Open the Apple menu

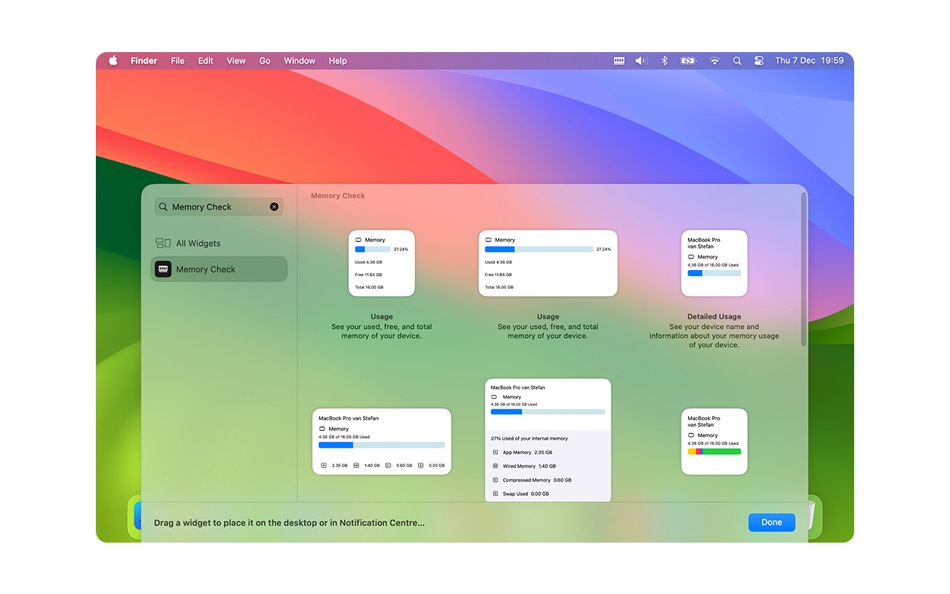click(x=113, y=61)
